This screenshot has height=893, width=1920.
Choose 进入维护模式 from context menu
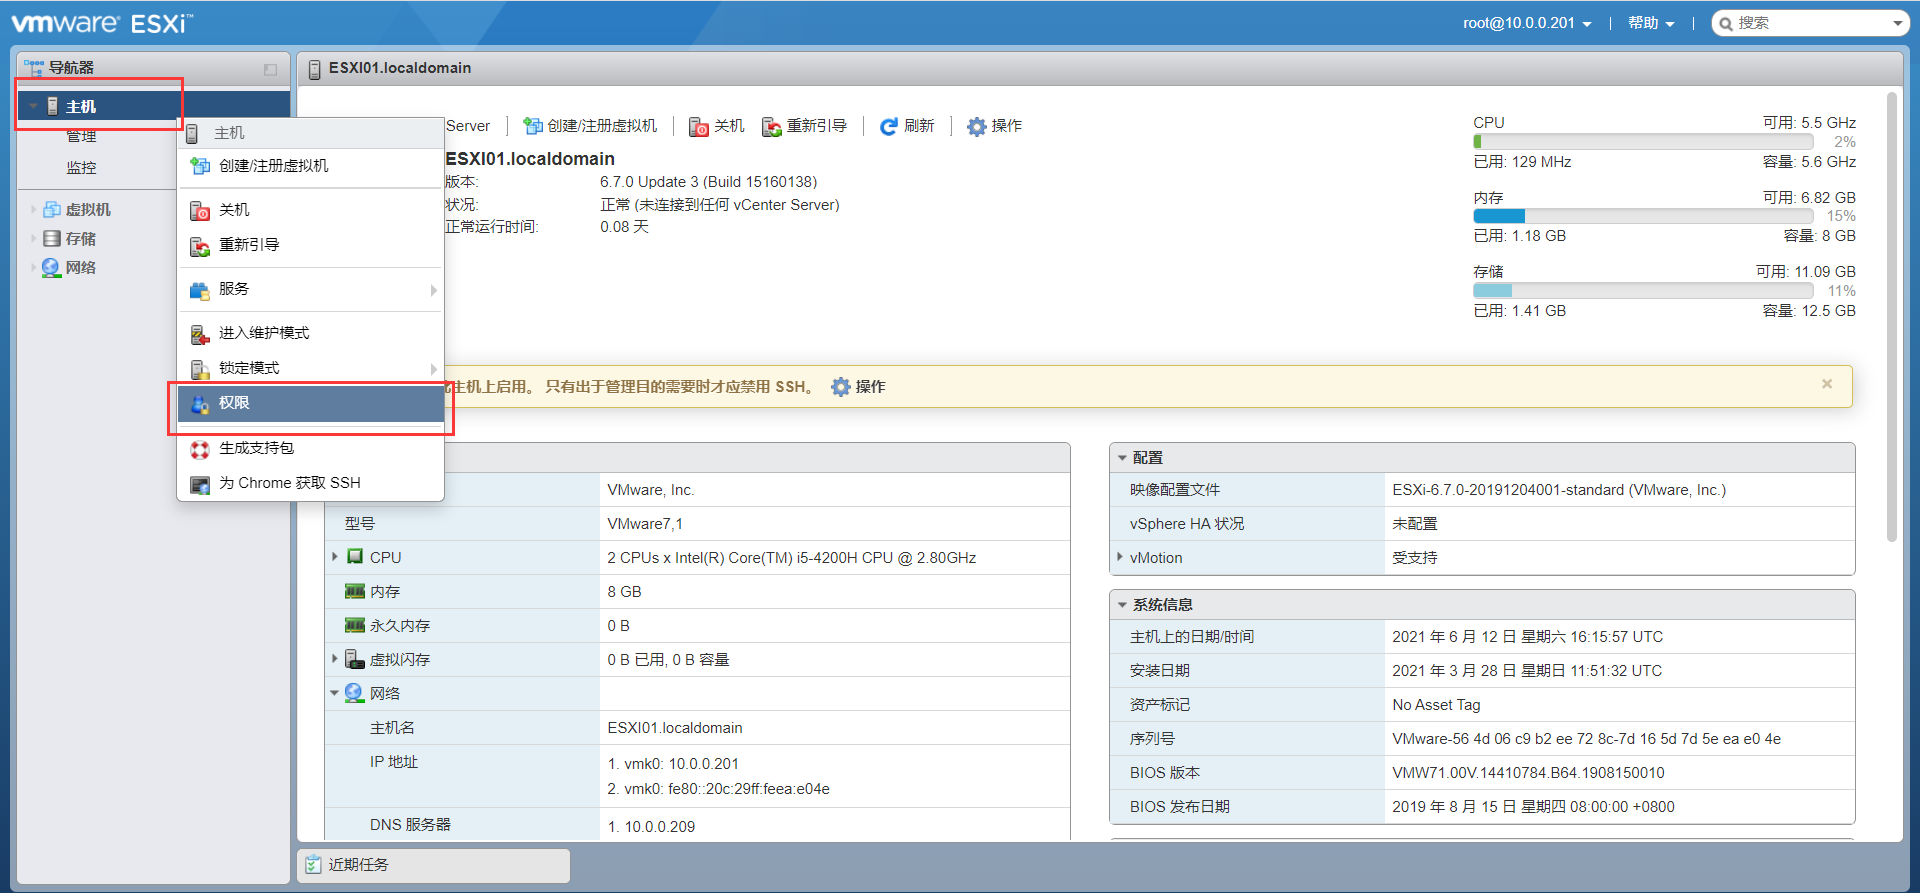pyautogui.click(x=311, y=333)
